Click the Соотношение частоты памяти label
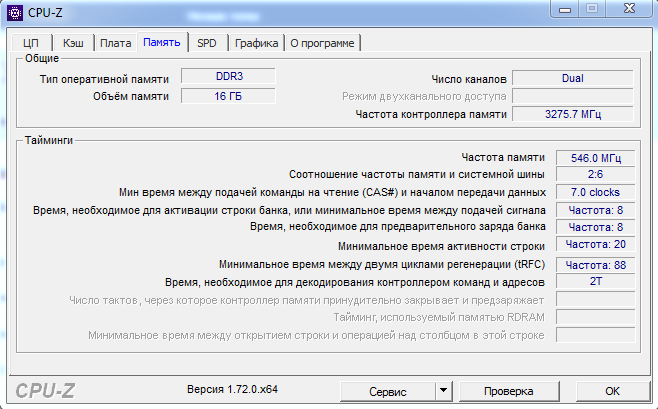The image size is (658, 409). click(417, 174)
